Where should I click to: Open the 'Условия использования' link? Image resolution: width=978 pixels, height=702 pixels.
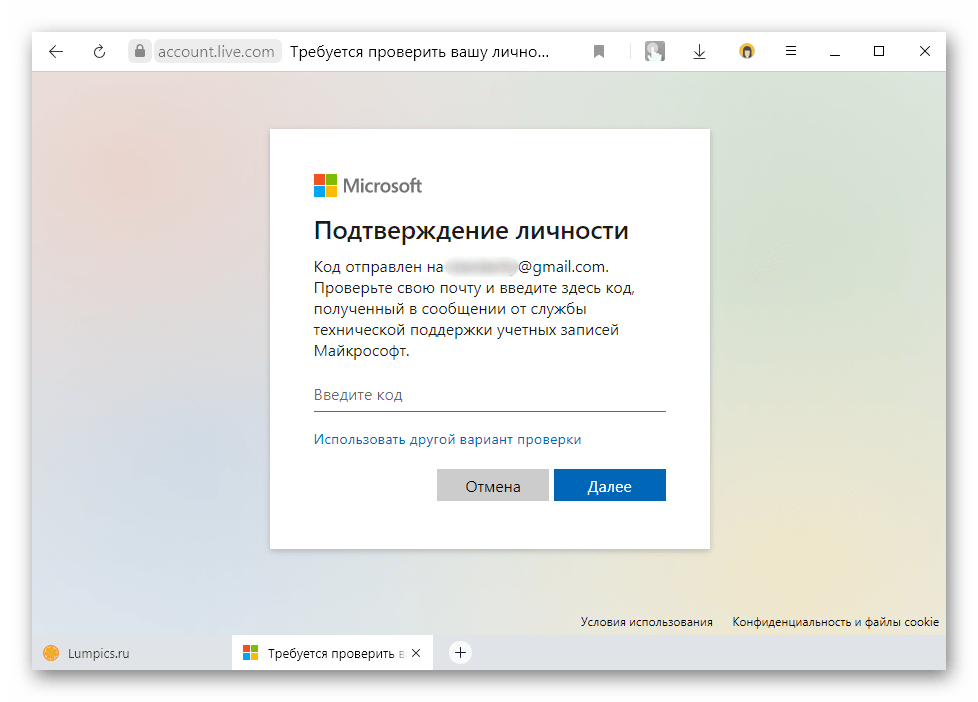click(x=646, y=622)
